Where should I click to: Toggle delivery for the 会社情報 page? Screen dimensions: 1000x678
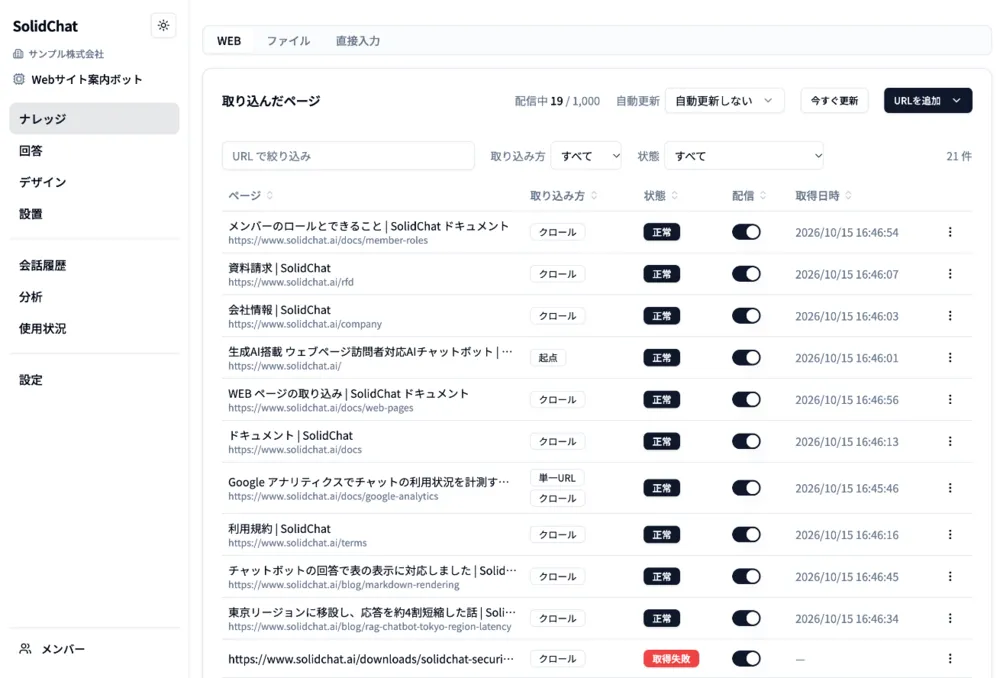click(746, 316)
